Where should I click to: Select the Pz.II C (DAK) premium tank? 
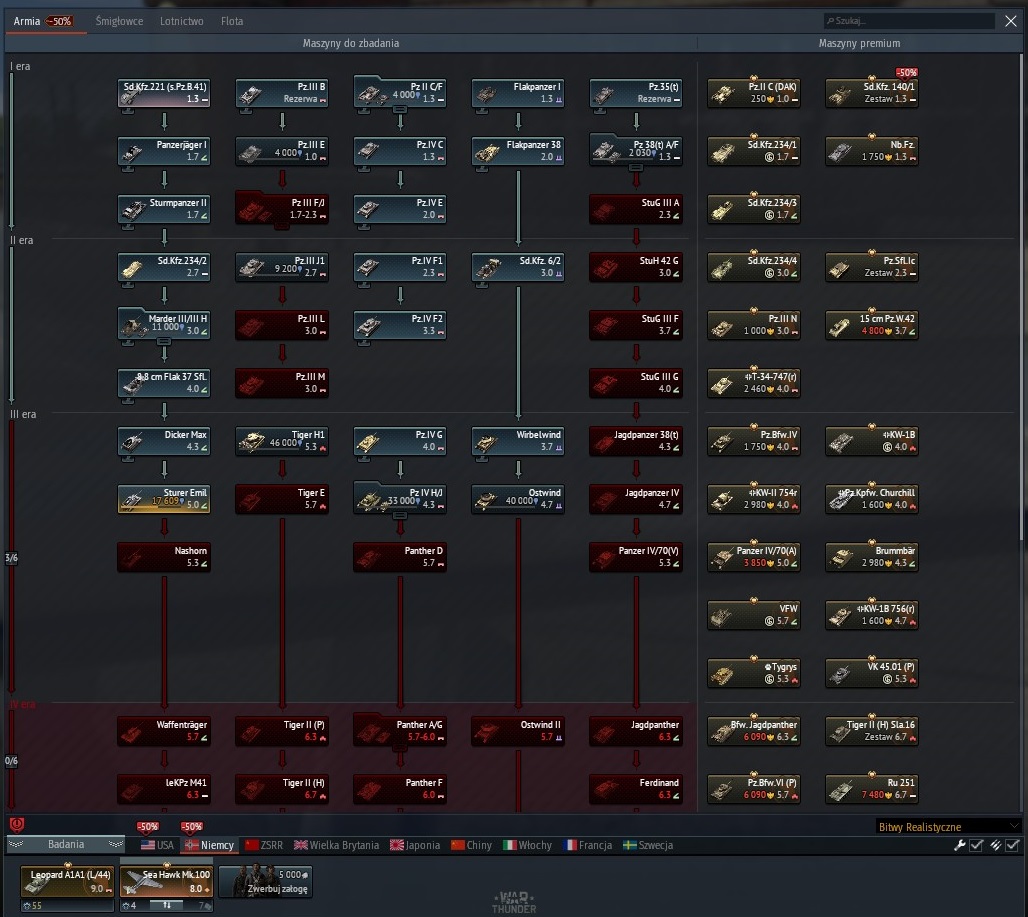coord(753,93)
